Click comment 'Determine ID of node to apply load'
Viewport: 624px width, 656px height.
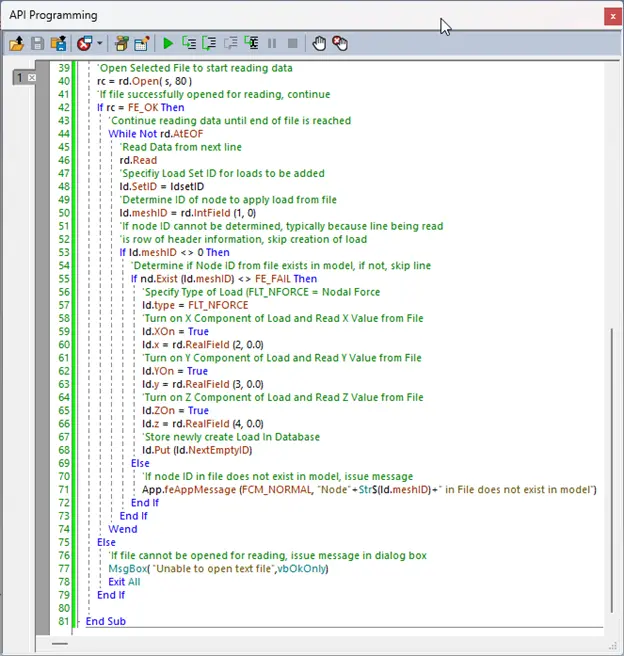(x=228, y=200)
